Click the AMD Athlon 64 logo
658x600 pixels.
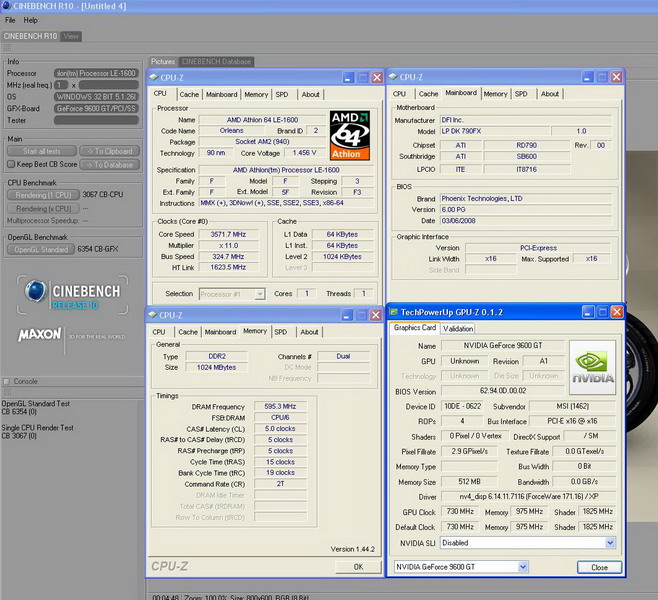(350, 135)
